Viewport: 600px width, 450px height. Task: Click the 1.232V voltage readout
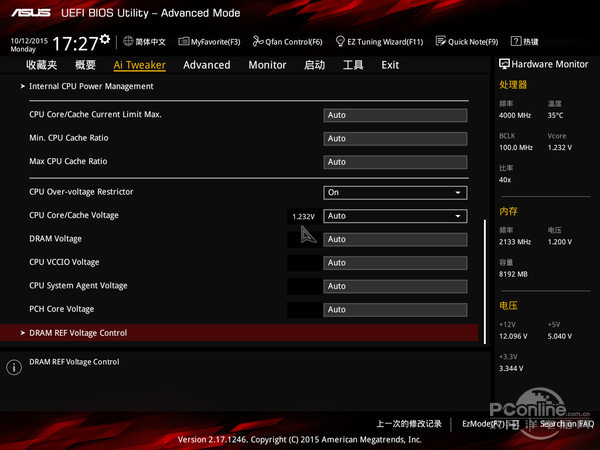click(303, 217)
